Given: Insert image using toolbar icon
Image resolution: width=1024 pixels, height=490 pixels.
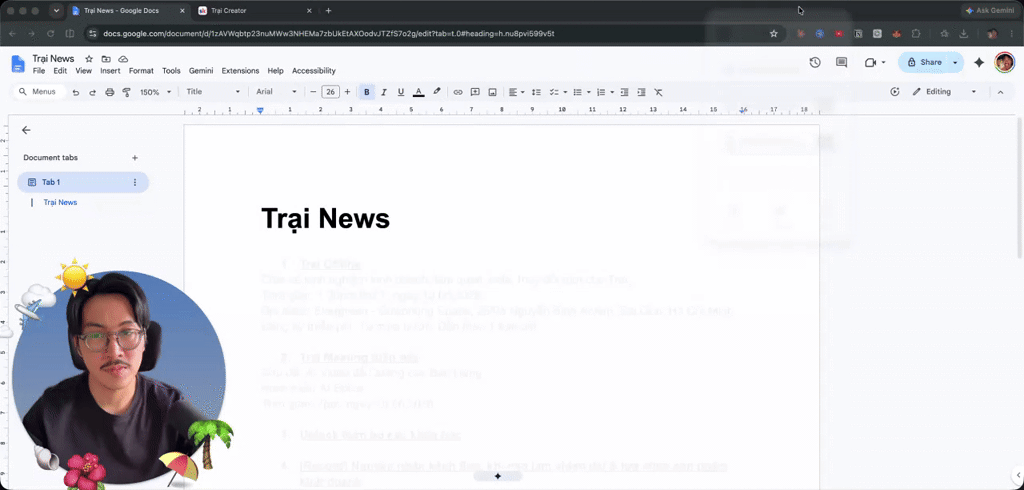Looking at the screenshot, I should click(x=492, y=92).
